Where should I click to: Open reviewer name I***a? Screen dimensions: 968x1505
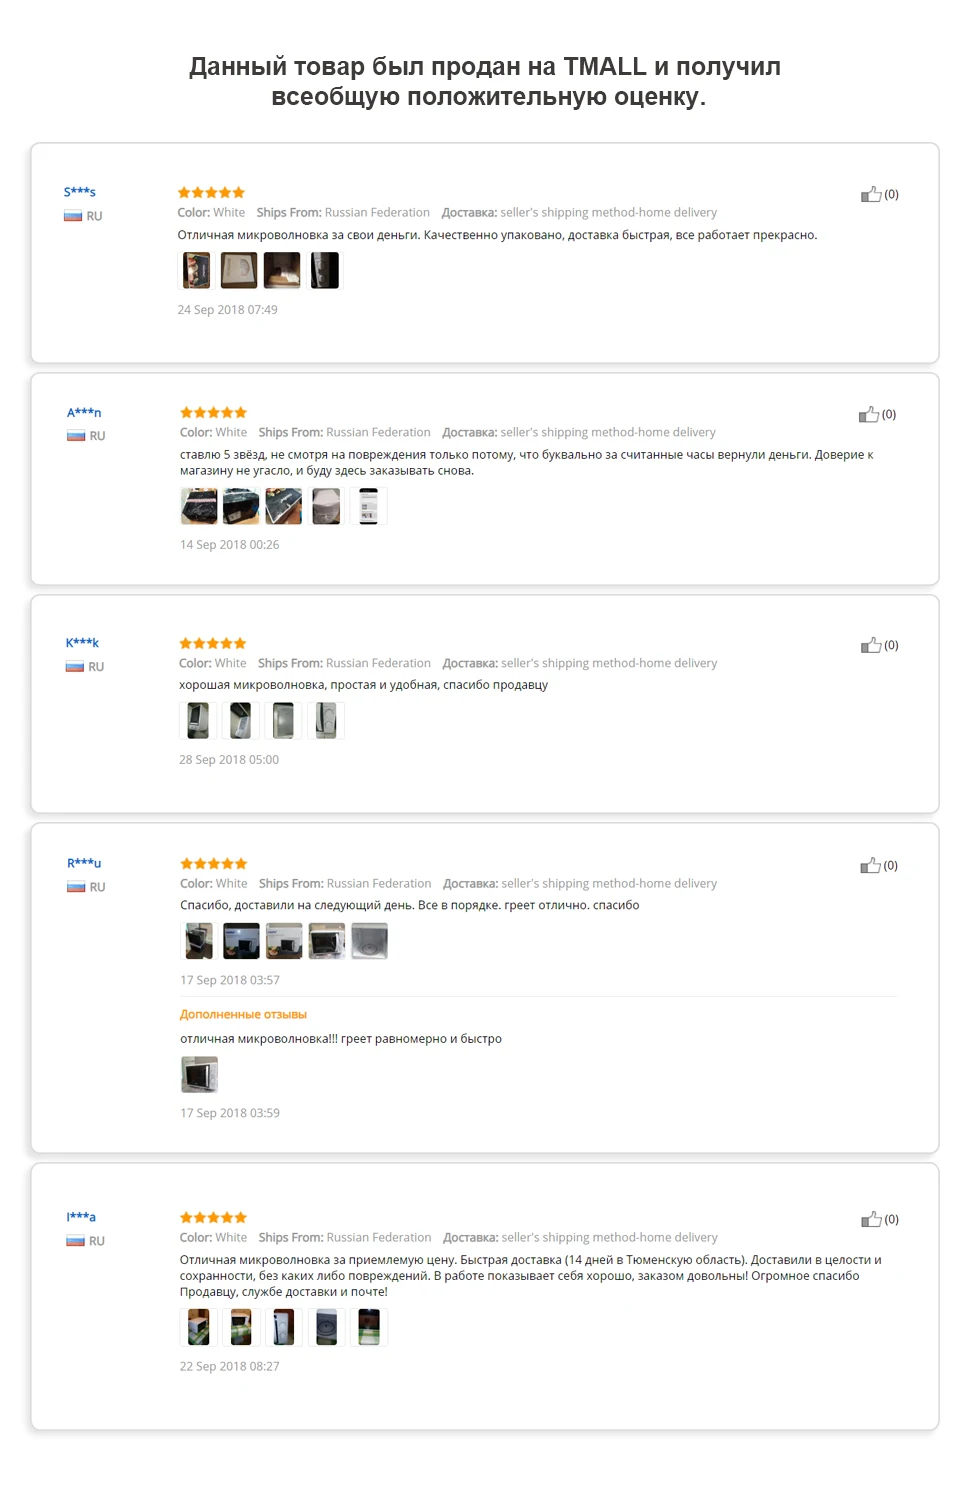[x=81, y=1217]
